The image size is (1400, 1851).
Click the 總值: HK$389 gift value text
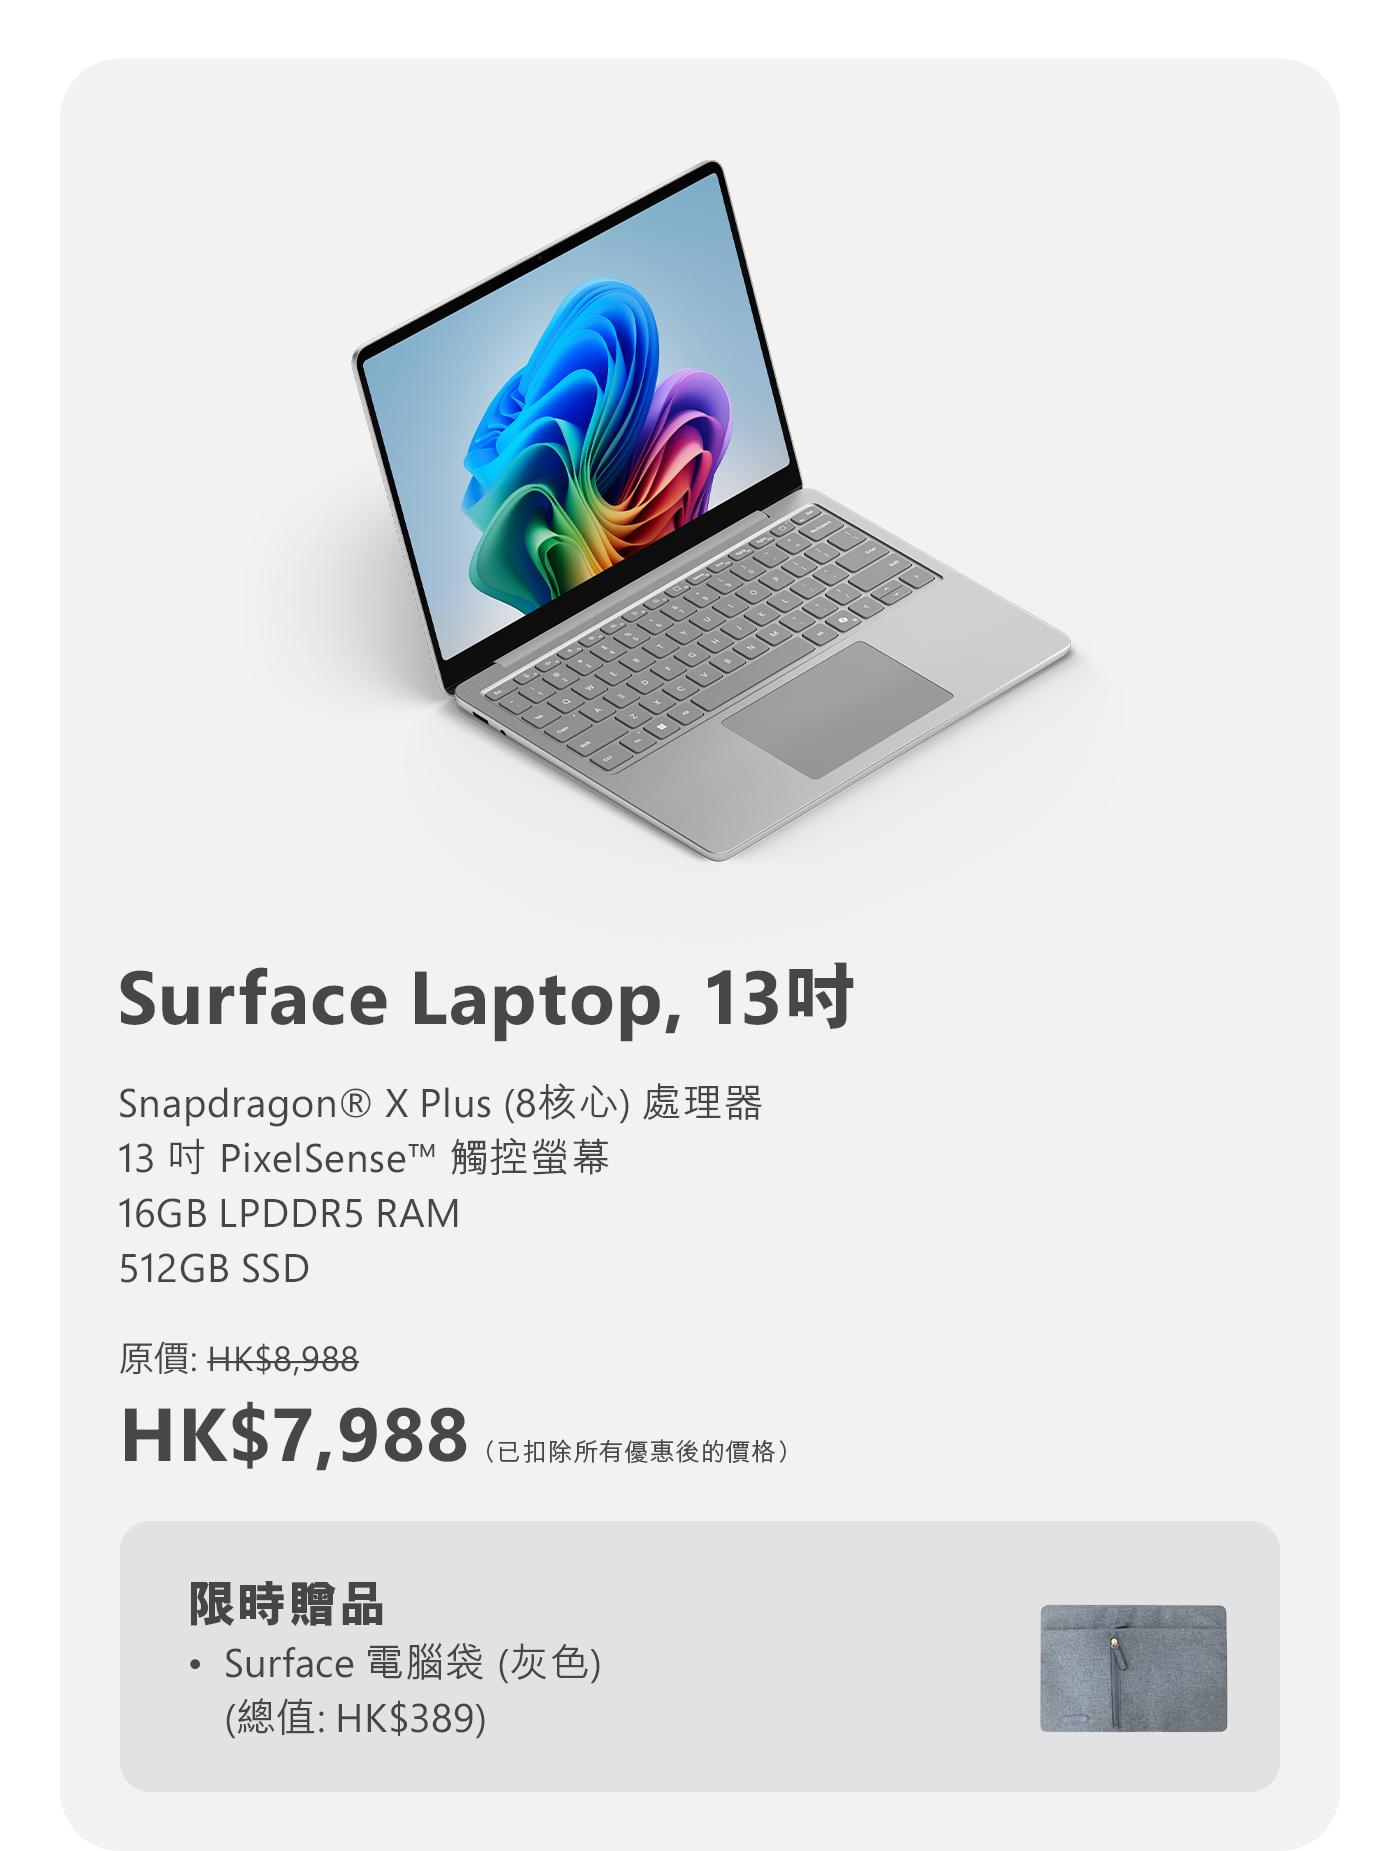pyautogui.click(x=355, y=1718)
